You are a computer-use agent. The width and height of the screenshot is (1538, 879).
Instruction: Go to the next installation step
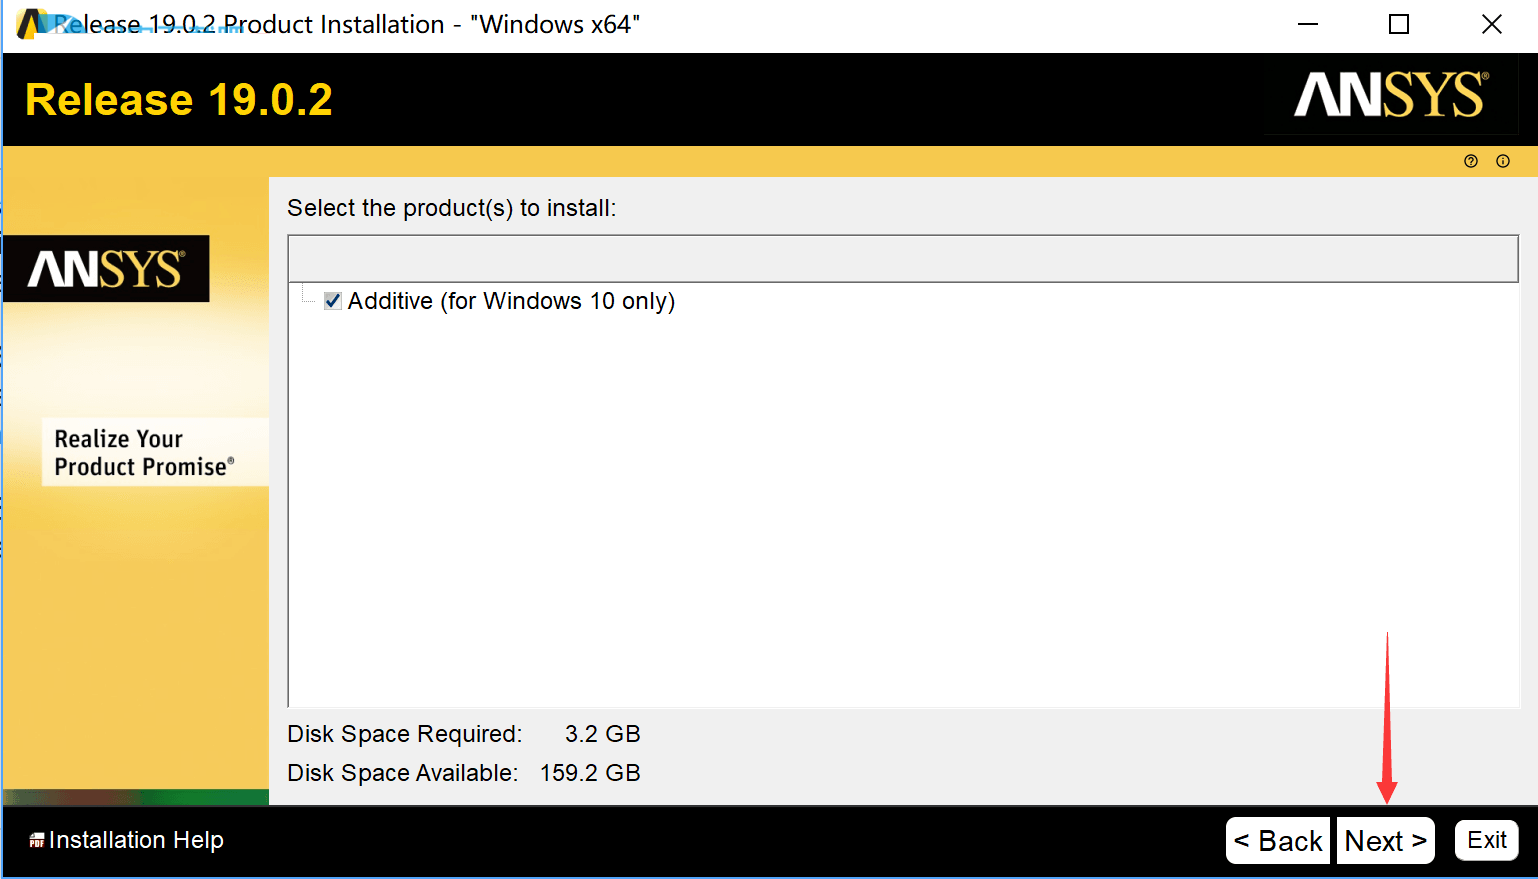tap(1385, 841)
